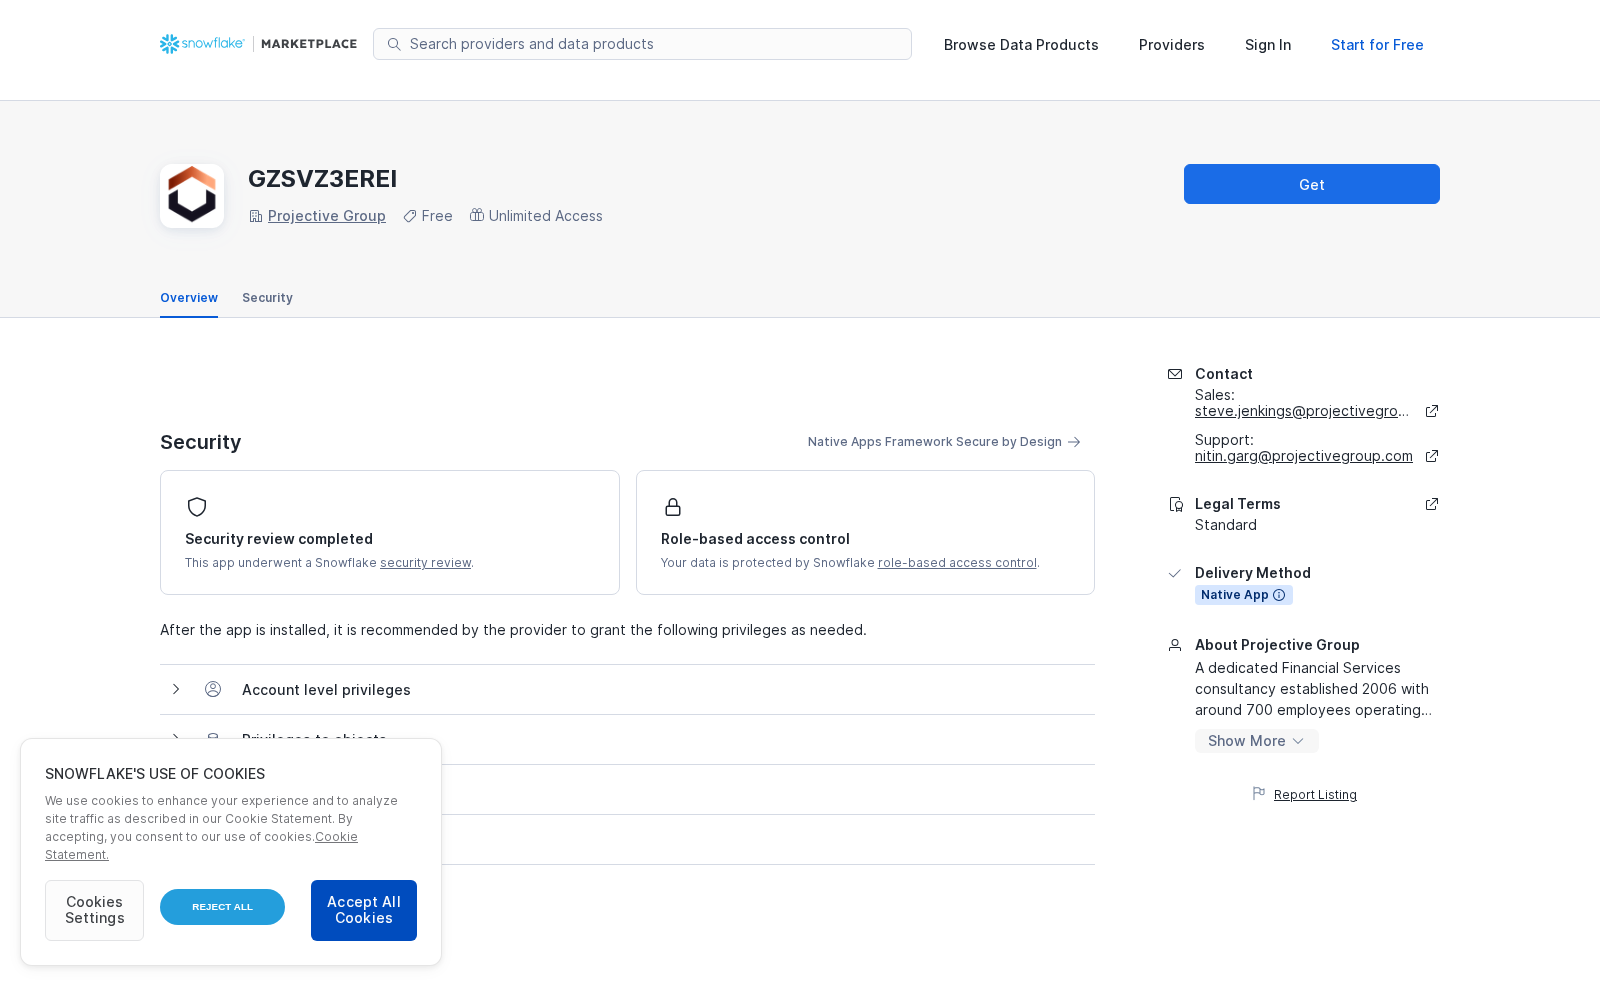Viewport: 1600px width, 1000px height.
Task: Open the security review link
Action: 425,563
